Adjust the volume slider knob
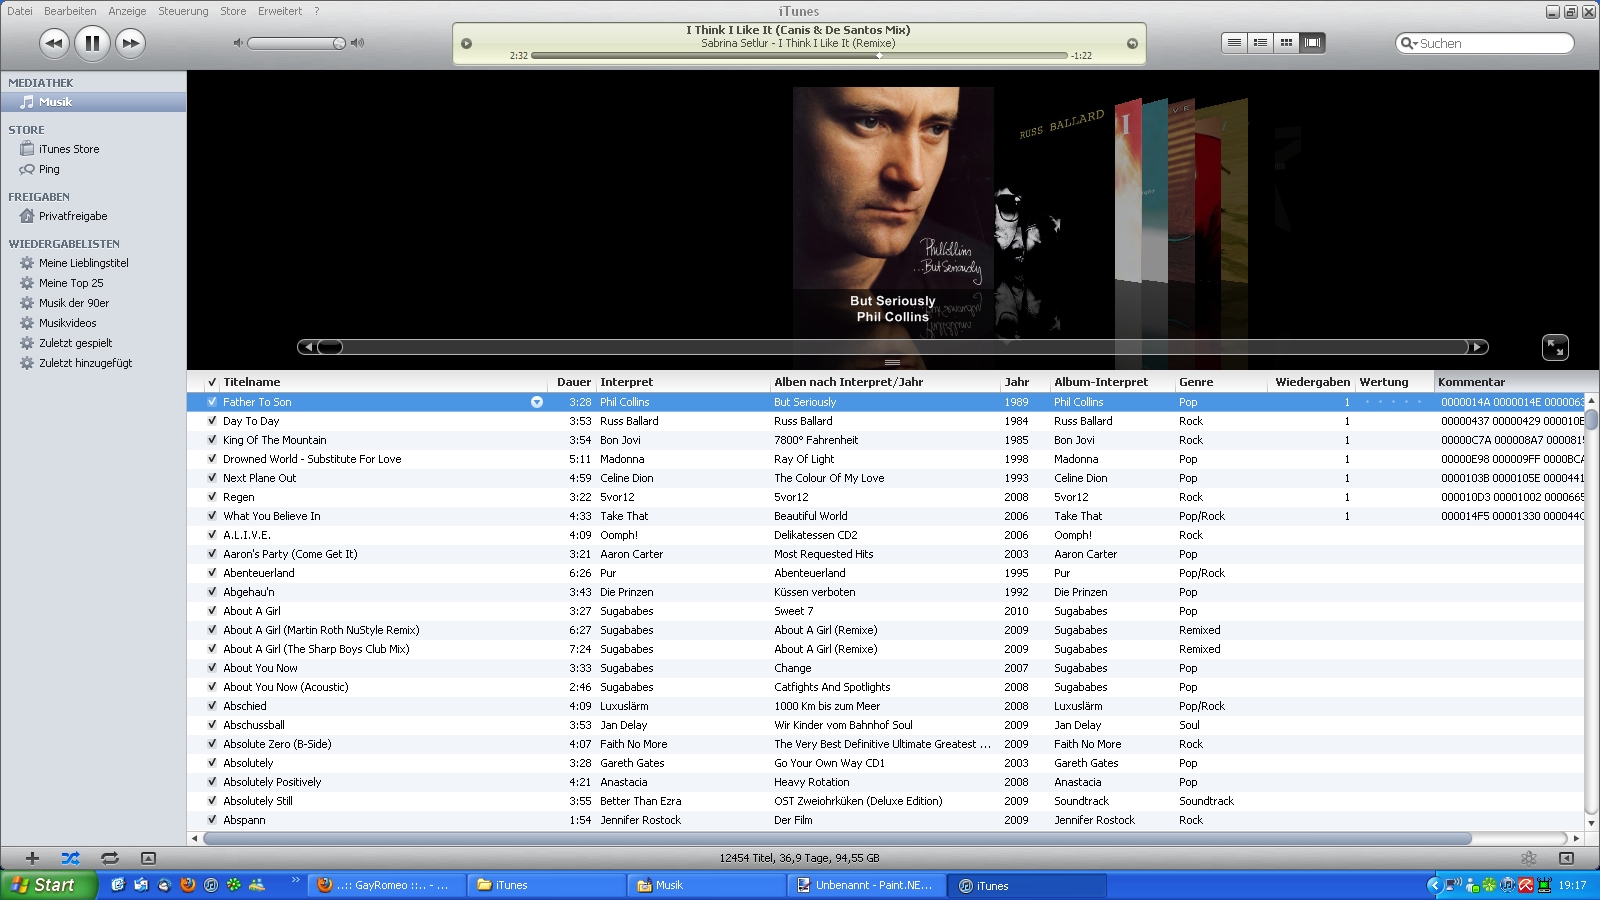This screenshot has width=1600, height=900. click(x=339, y=43)
